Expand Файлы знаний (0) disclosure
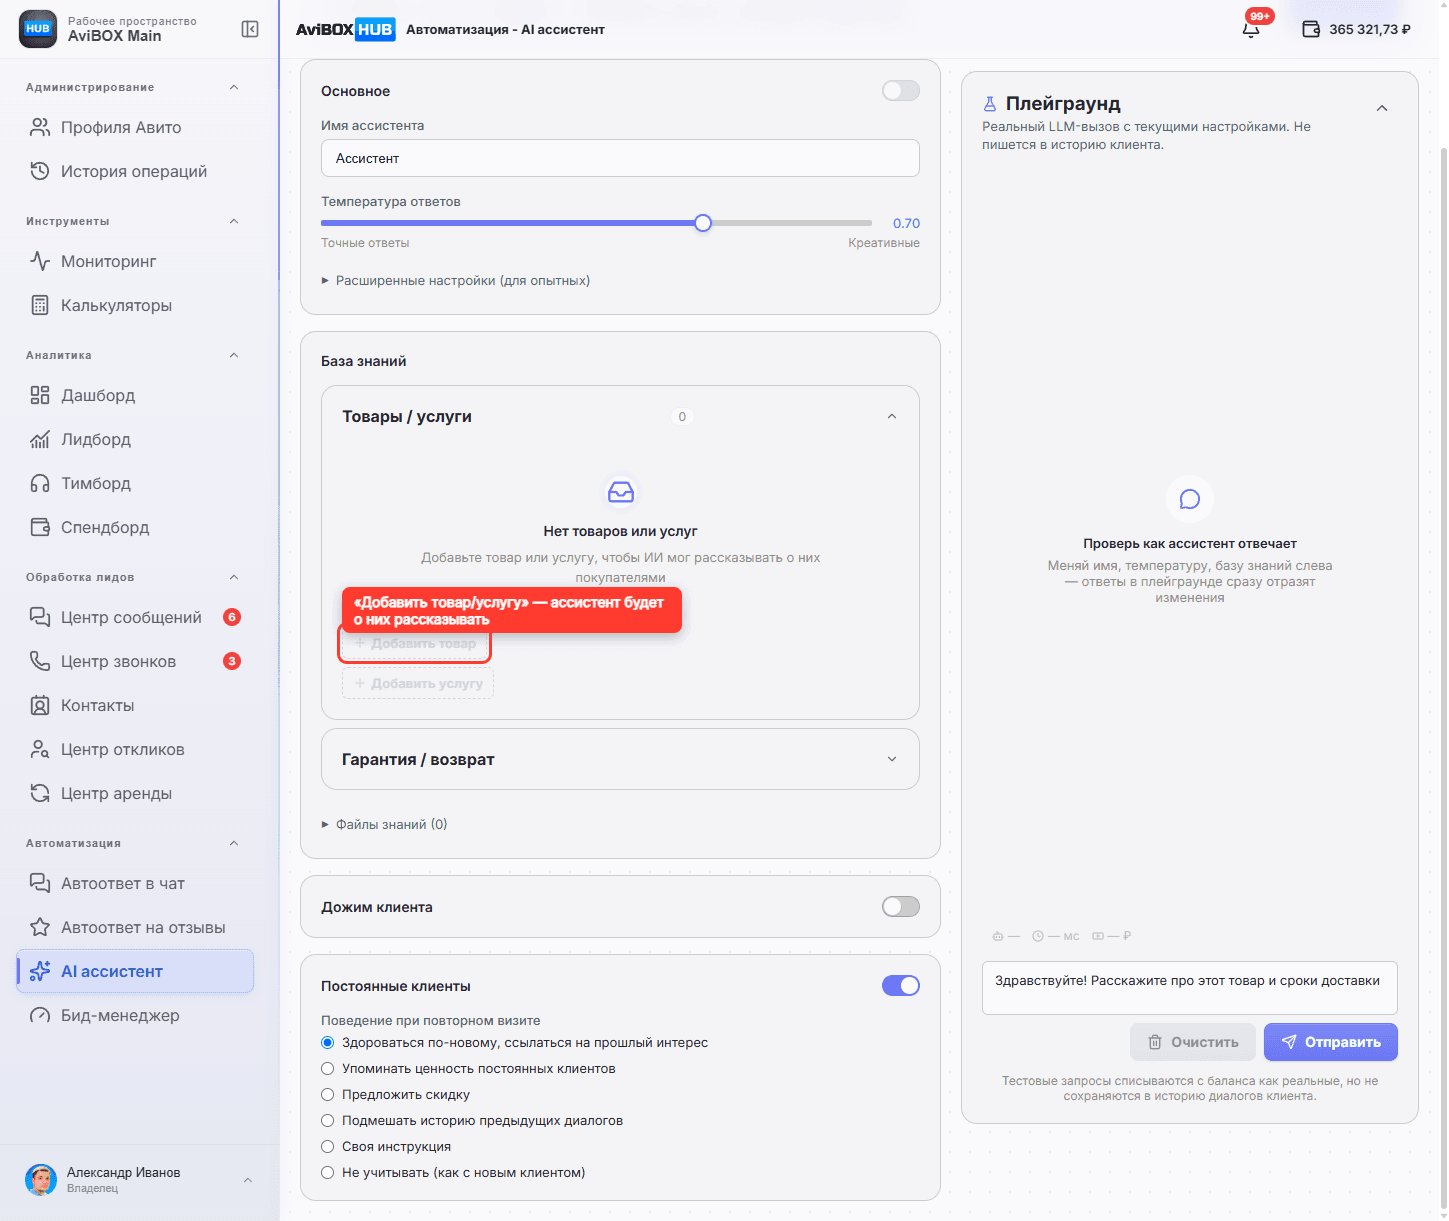Screen dimensions: 1449x1221 384,825
